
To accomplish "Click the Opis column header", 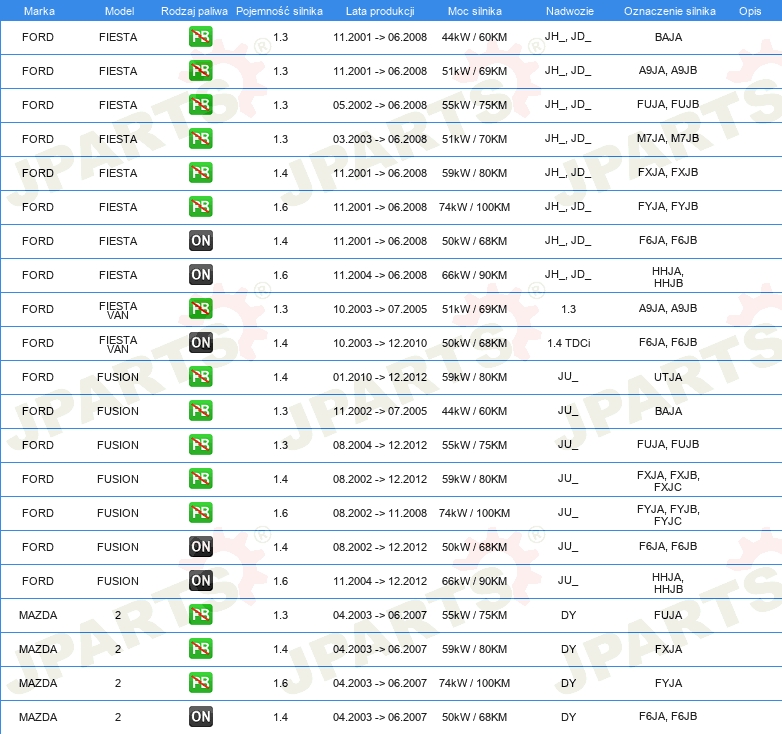I will coord(750,11).
